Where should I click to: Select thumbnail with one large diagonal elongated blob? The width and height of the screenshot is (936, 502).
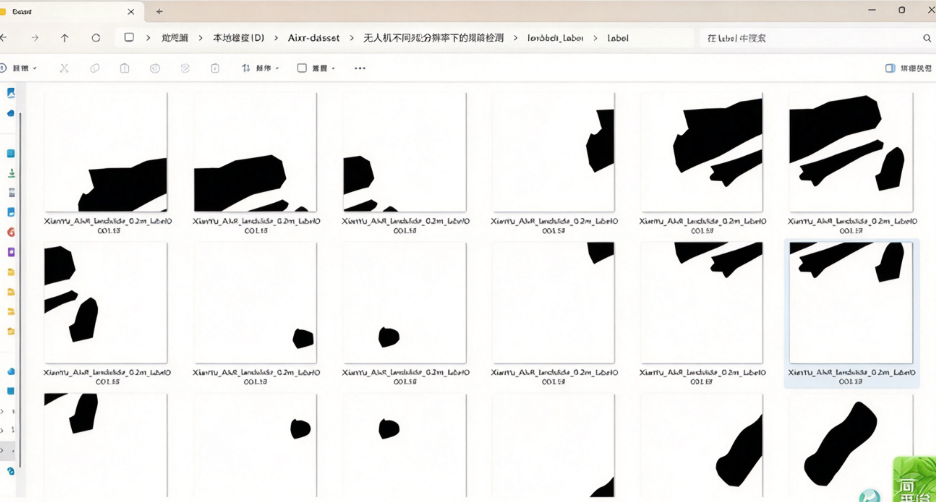[851, 445]
